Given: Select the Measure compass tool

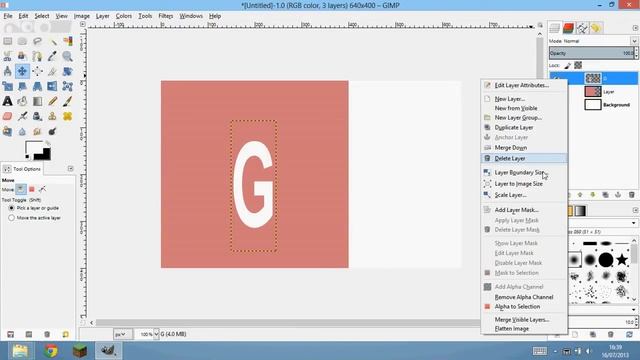Looking at the screenshot, I should [7, 71].
